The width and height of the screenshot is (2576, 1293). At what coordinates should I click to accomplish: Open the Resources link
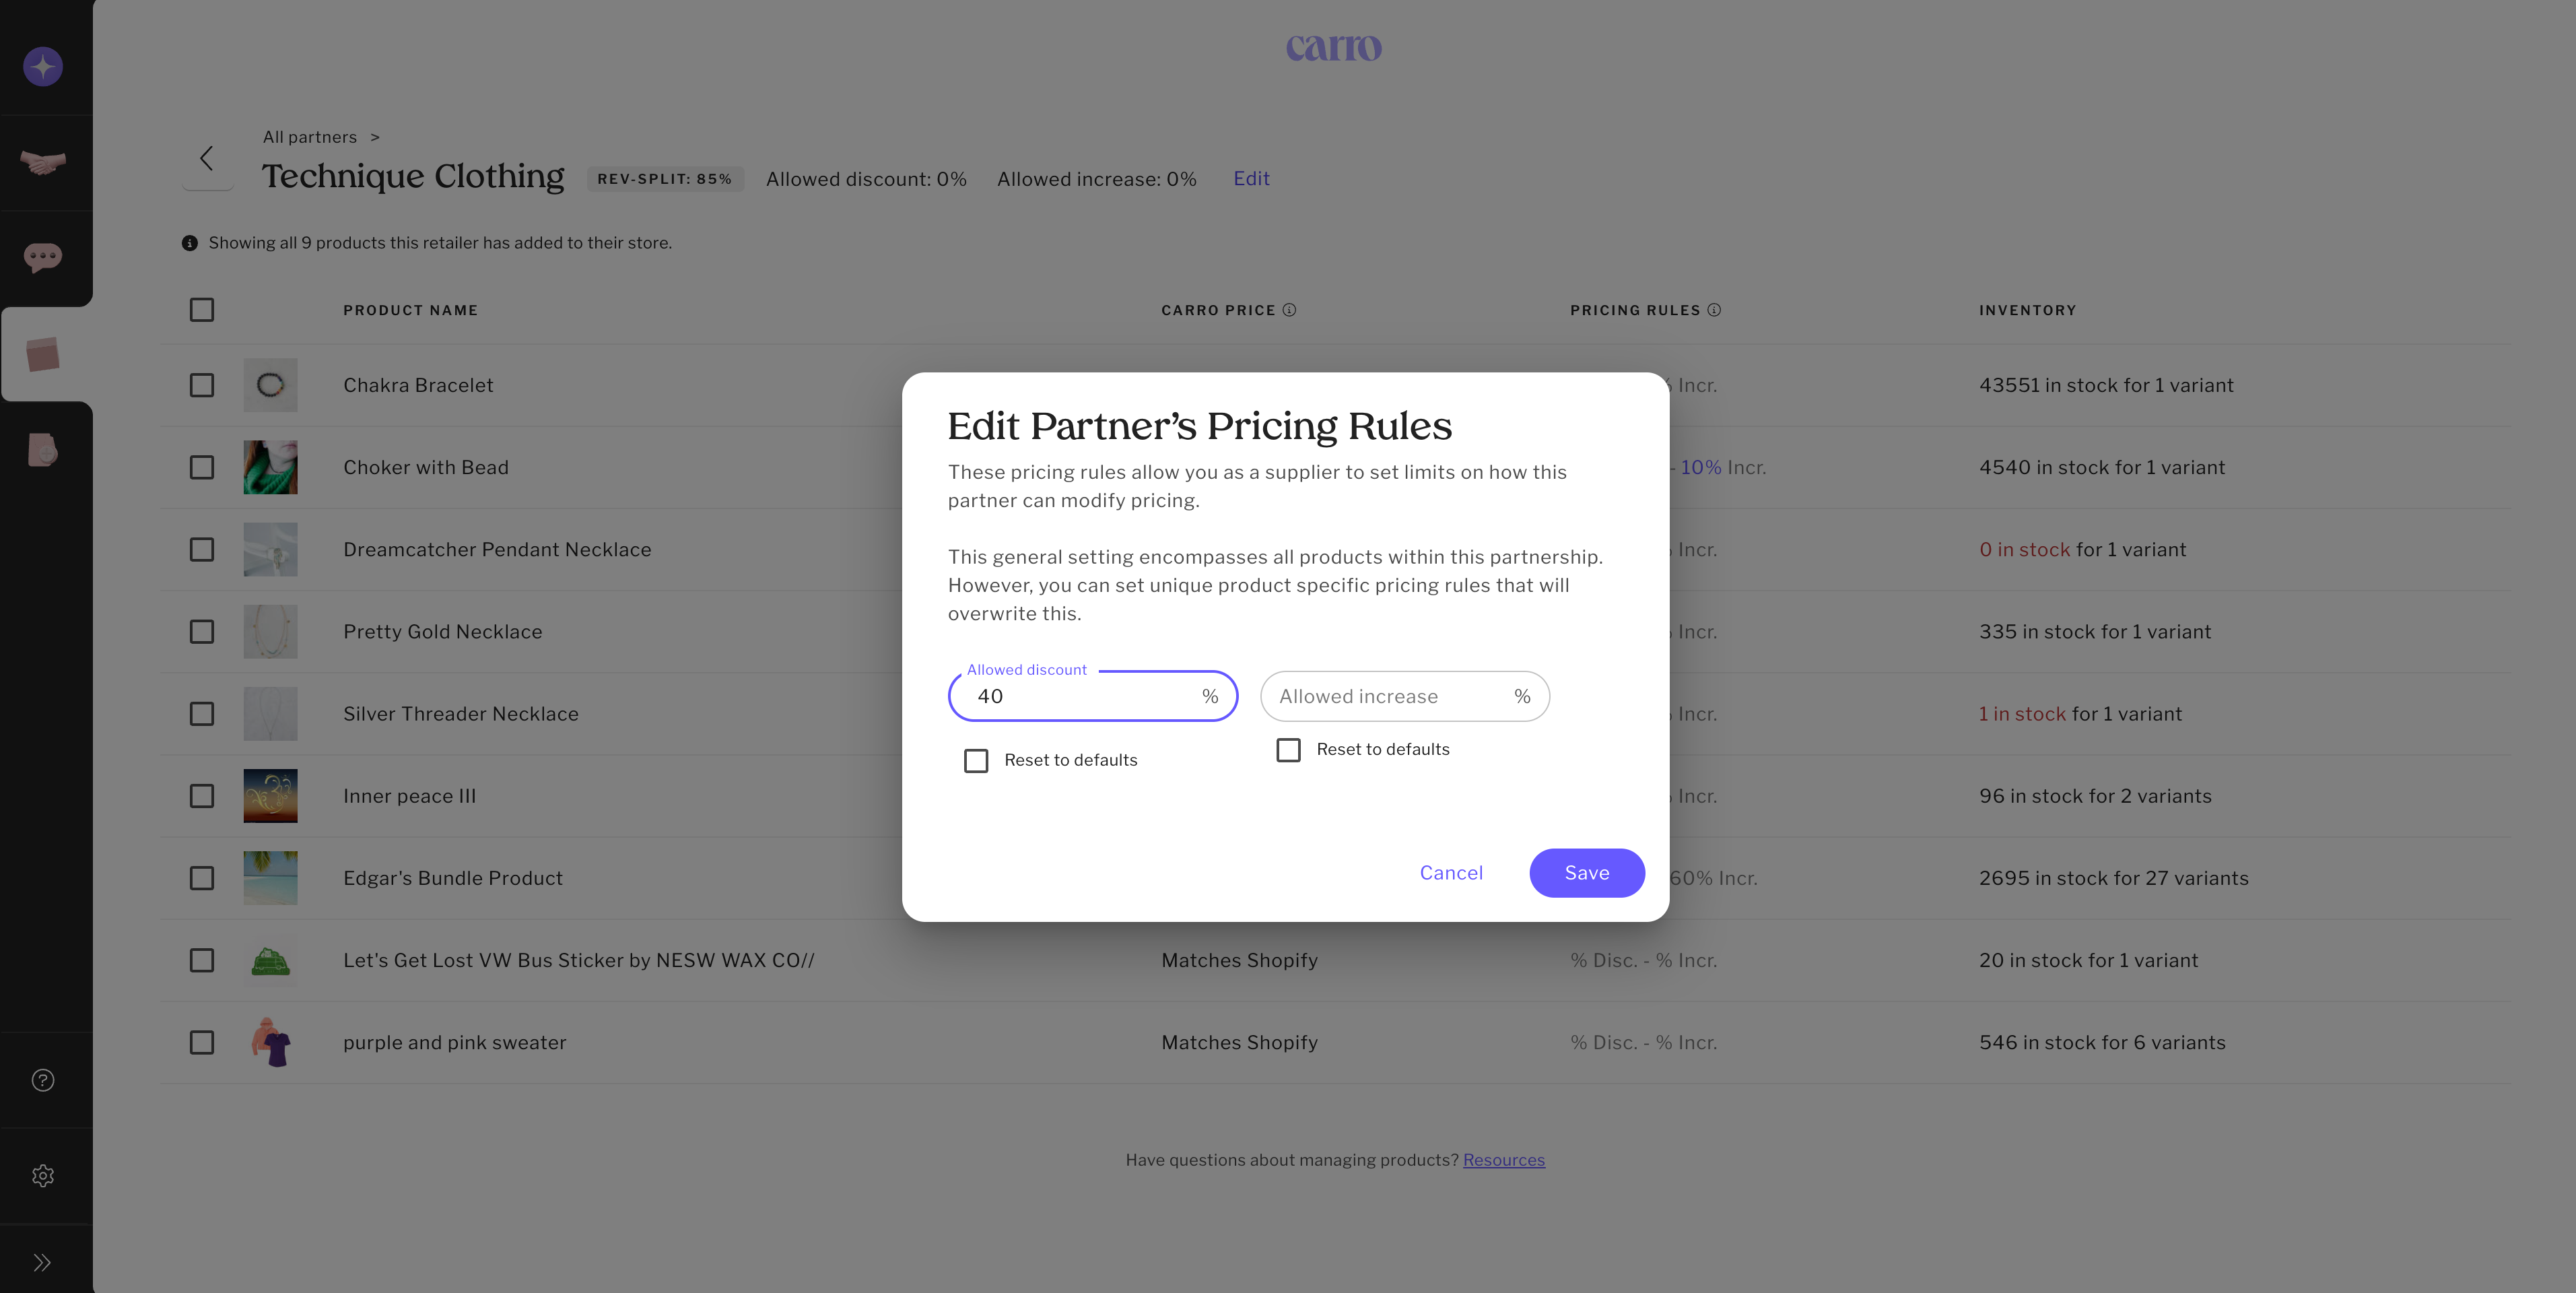1503,1160
